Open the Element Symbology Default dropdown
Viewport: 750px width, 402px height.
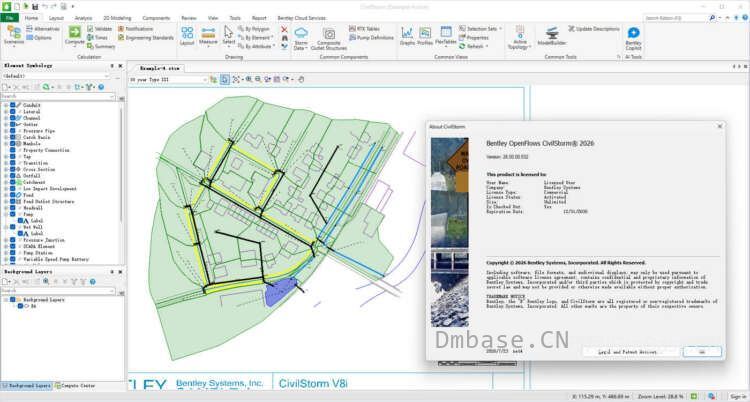click(x=56, y=76)
